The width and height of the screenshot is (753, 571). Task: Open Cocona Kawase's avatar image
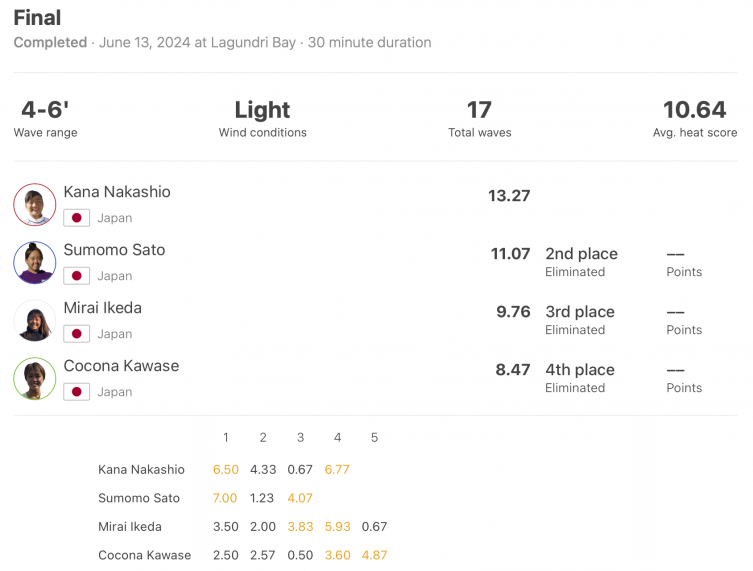coord(35,379)
